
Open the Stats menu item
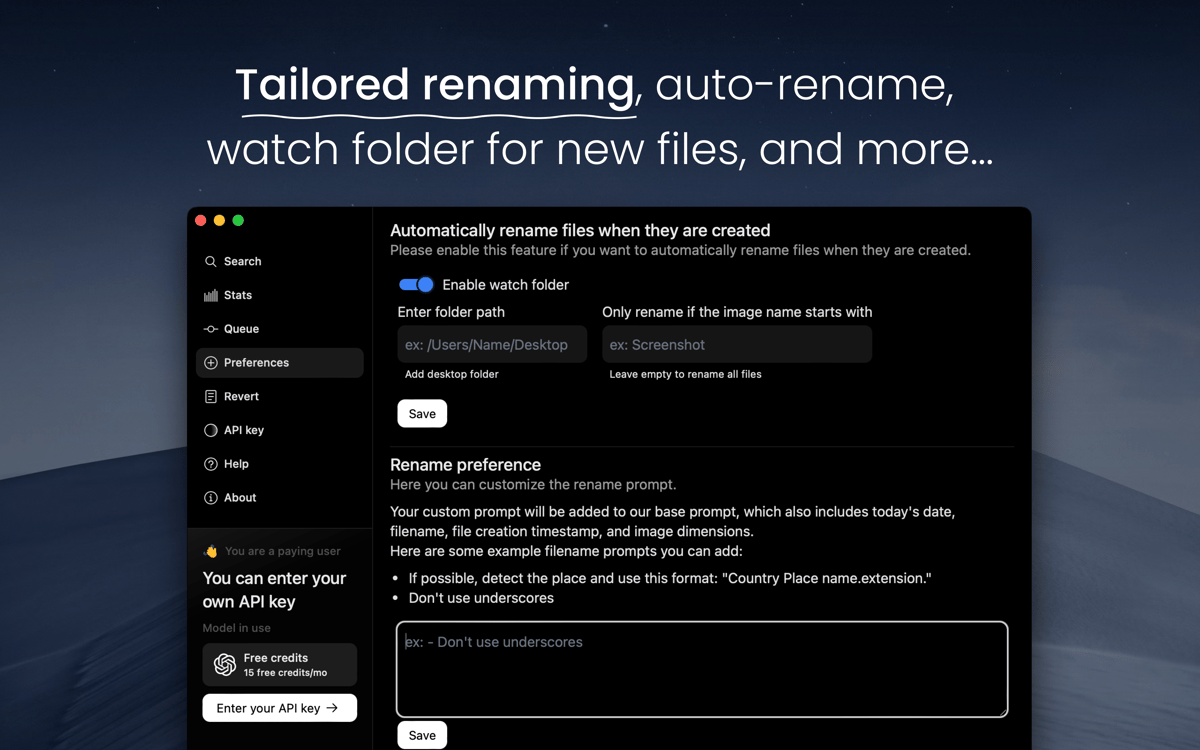pos(238,295)
